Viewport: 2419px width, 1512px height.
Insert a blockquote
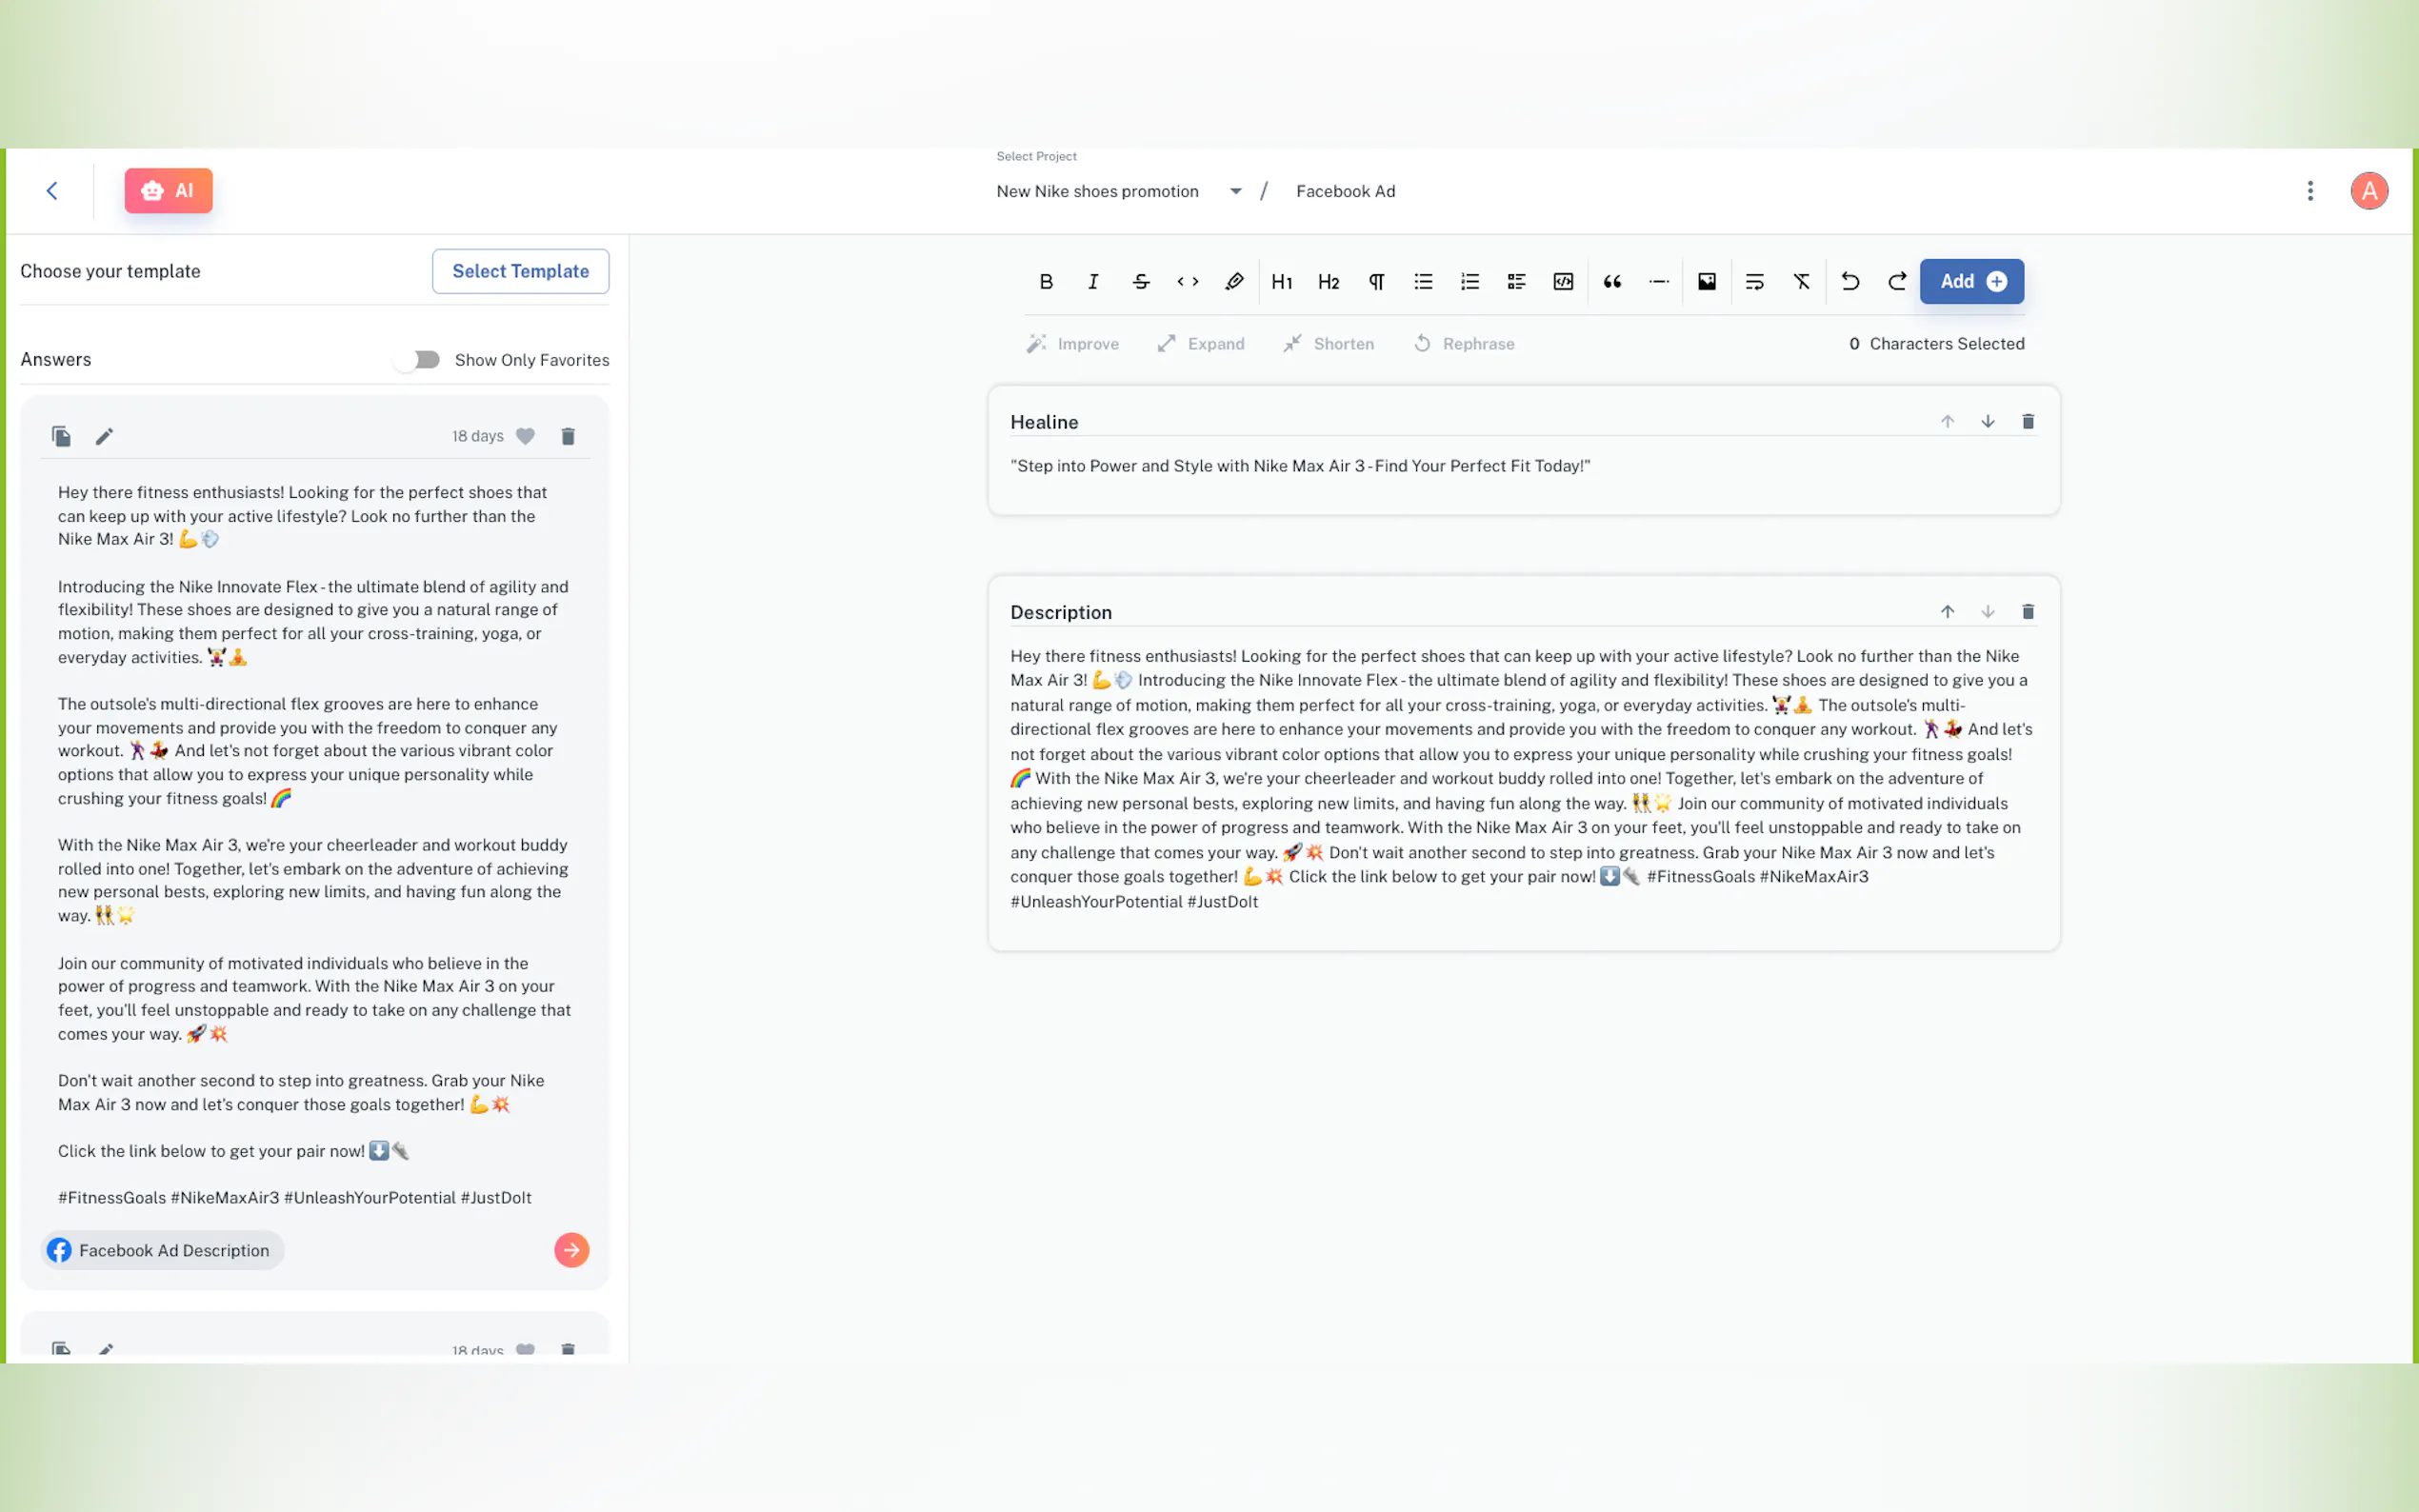pos(1612,282)
